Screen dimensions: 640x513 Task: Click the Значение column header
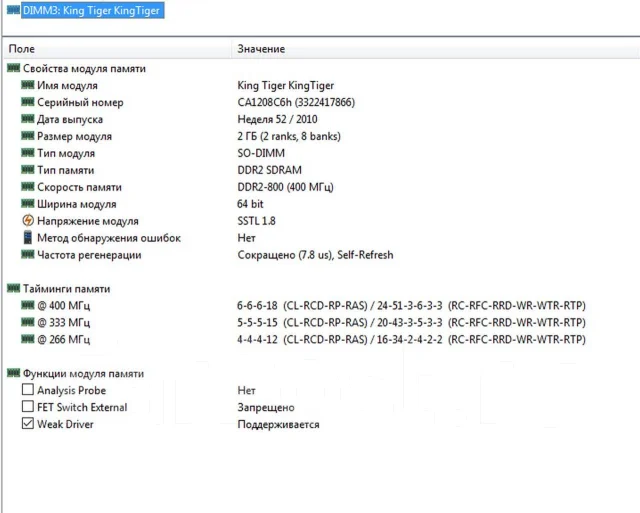261,49
